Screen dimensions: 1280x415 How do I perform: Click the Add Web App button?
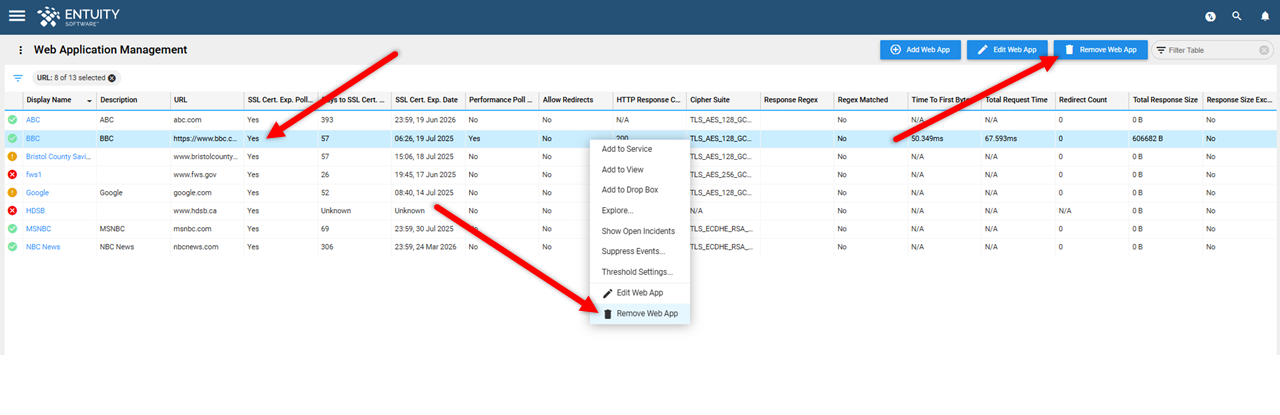coord(920,49)
